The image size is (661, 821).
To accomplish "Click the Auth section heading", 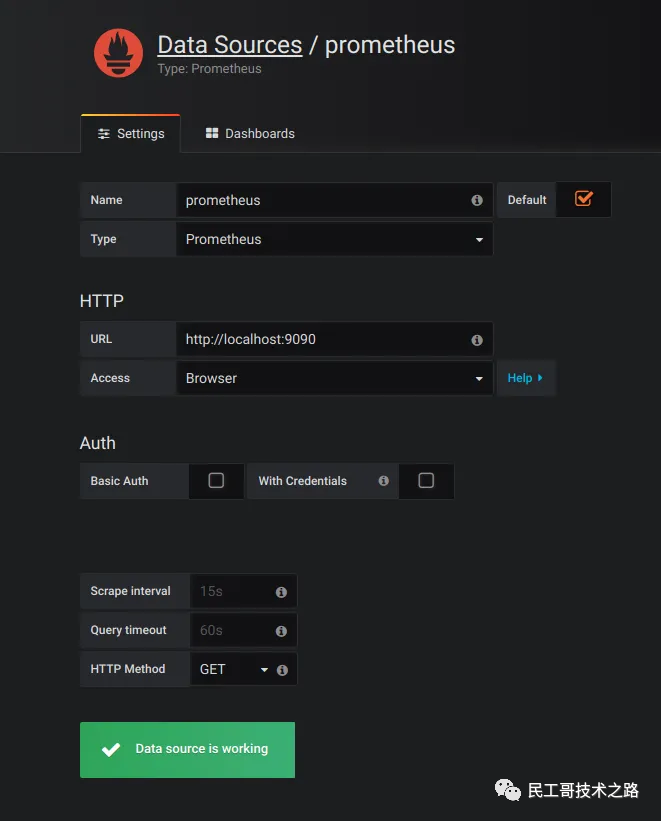I will tap(97, 443).
